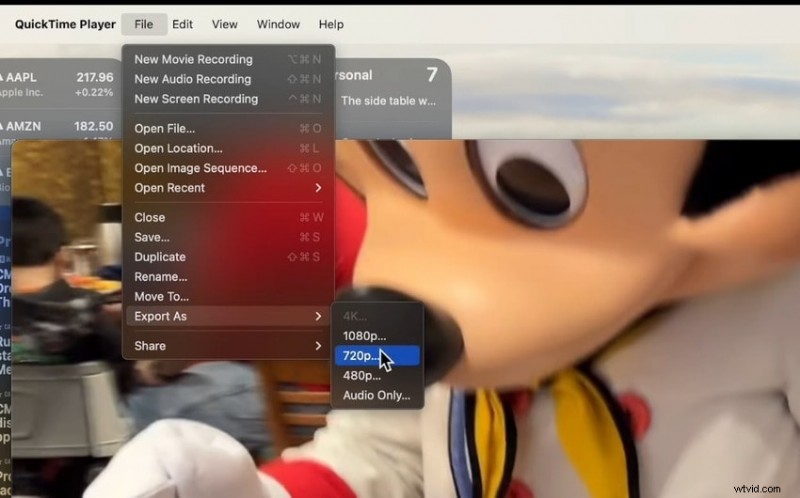Open the QuickTime Player app menu
The width and height of the screenshot is (800, 498).
(x=65, y=24)
